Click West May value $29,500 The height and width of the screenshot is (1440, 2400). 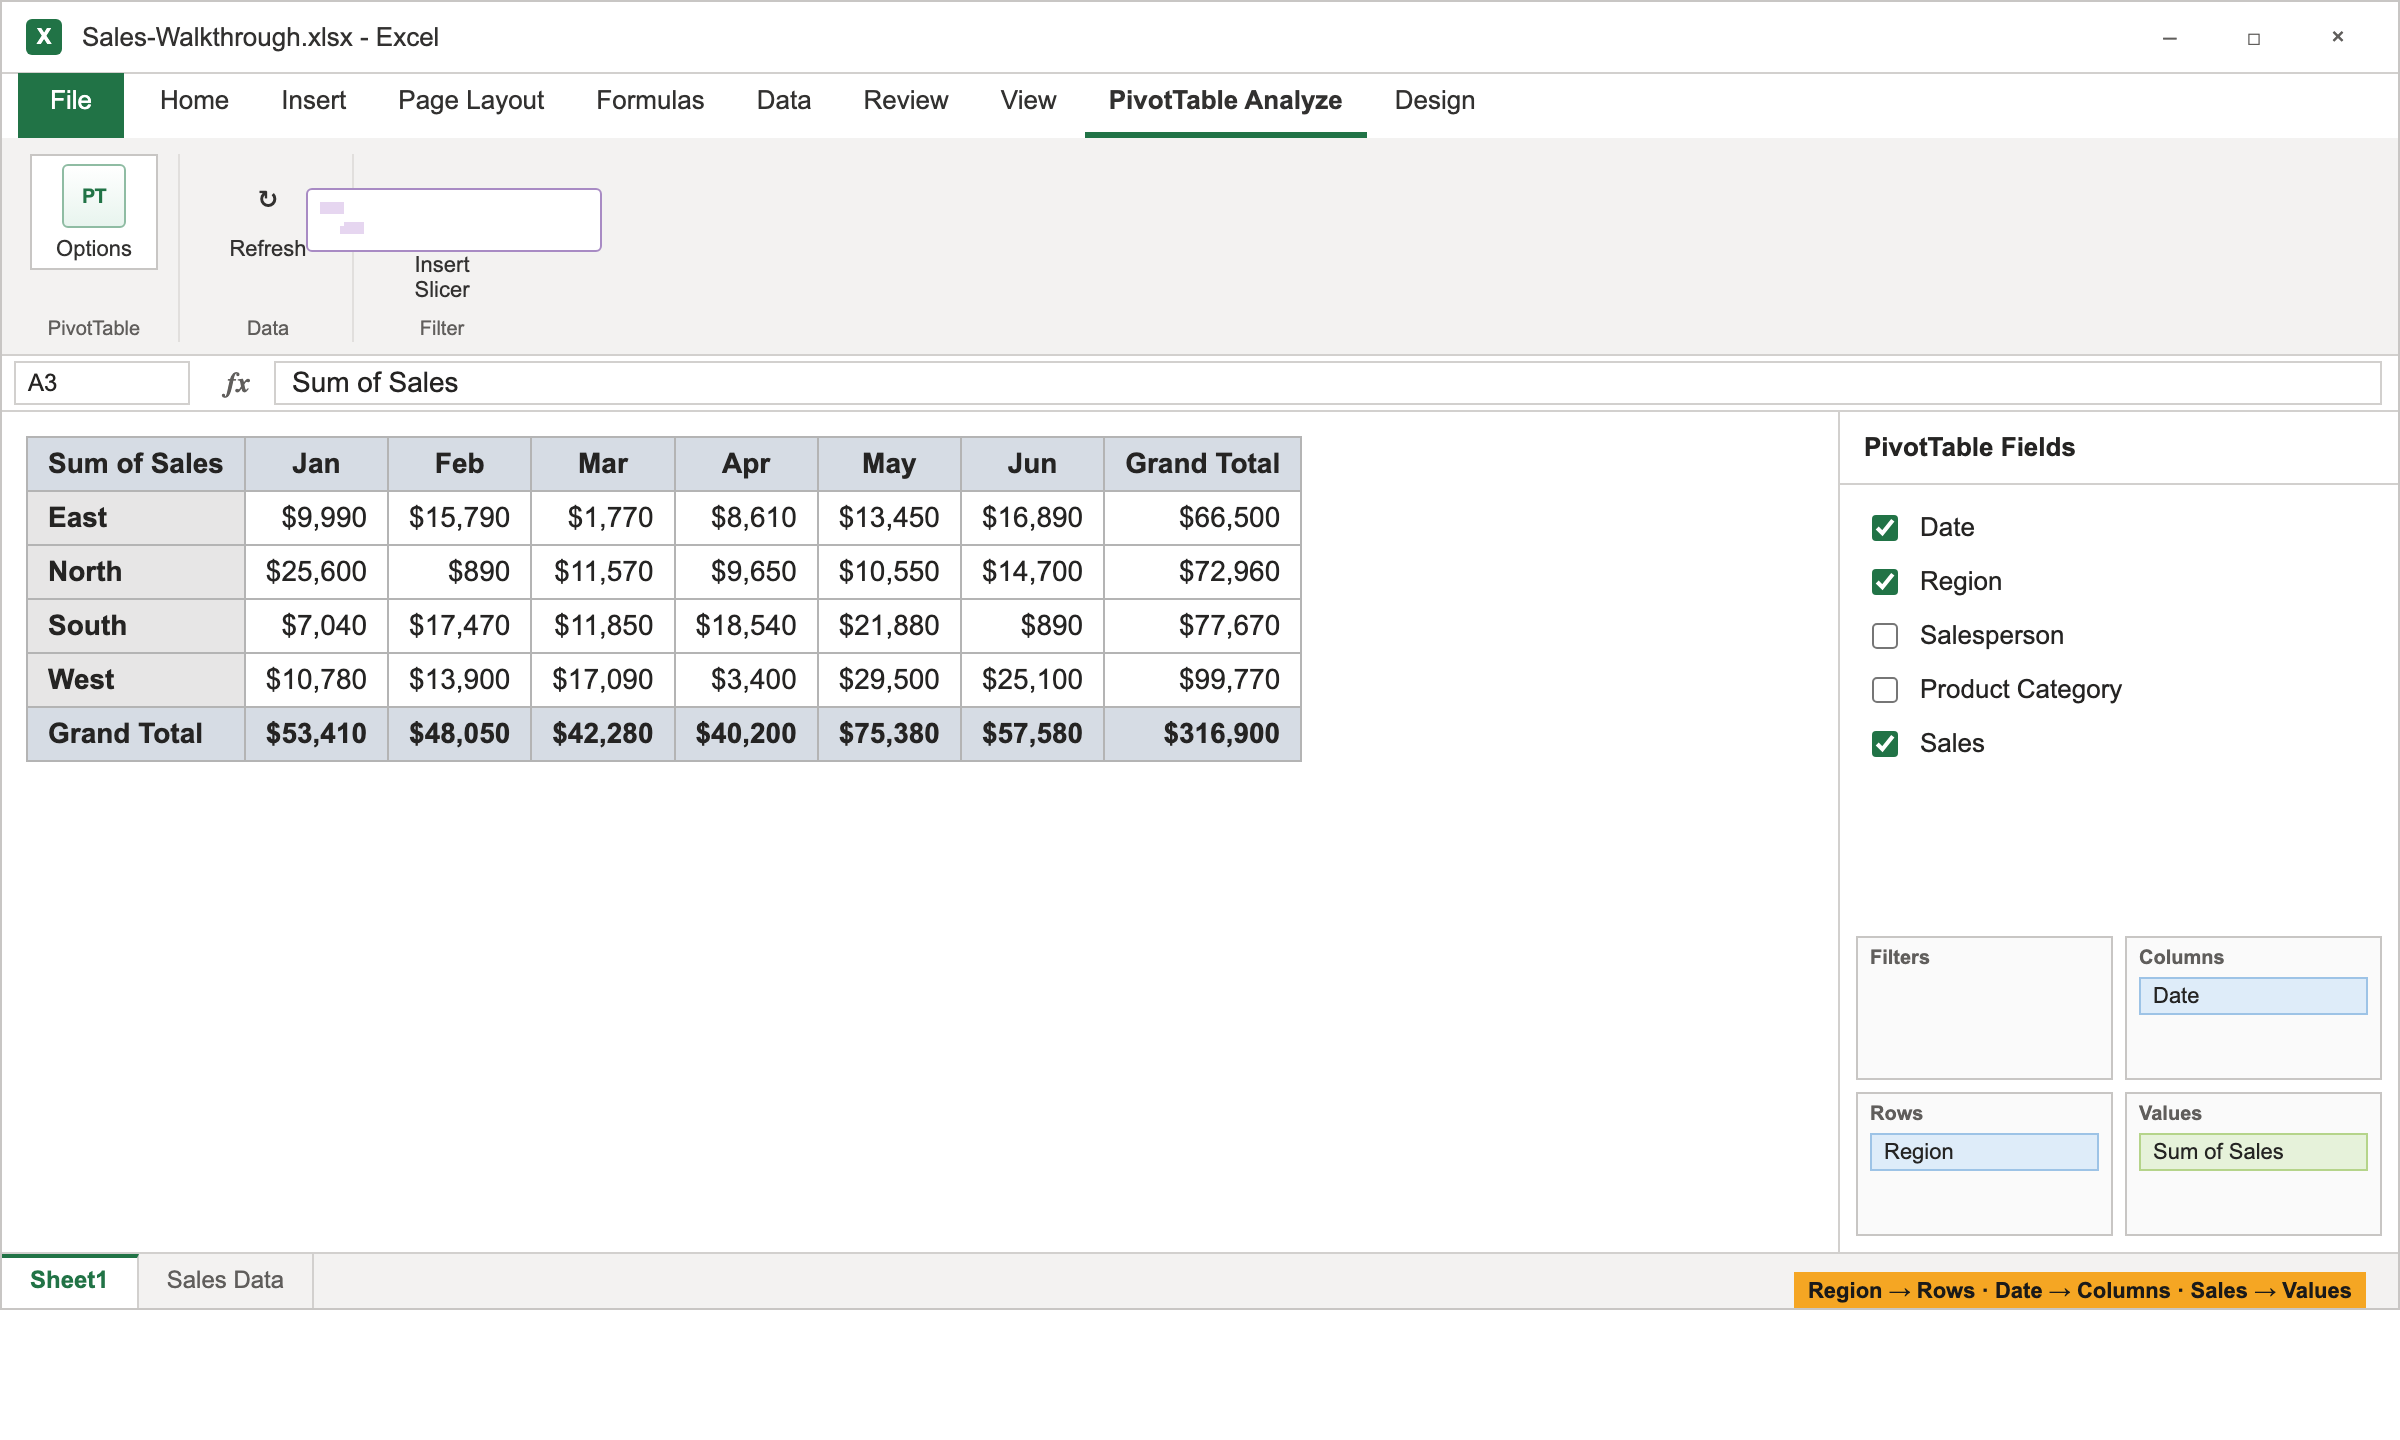click(889, 680)
